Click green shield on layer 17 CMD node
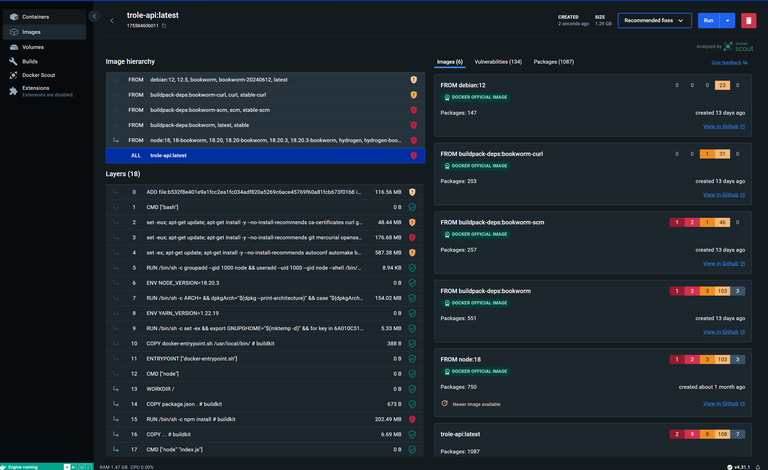This screenshot has width=768, height=470. (x=412, y=450)
